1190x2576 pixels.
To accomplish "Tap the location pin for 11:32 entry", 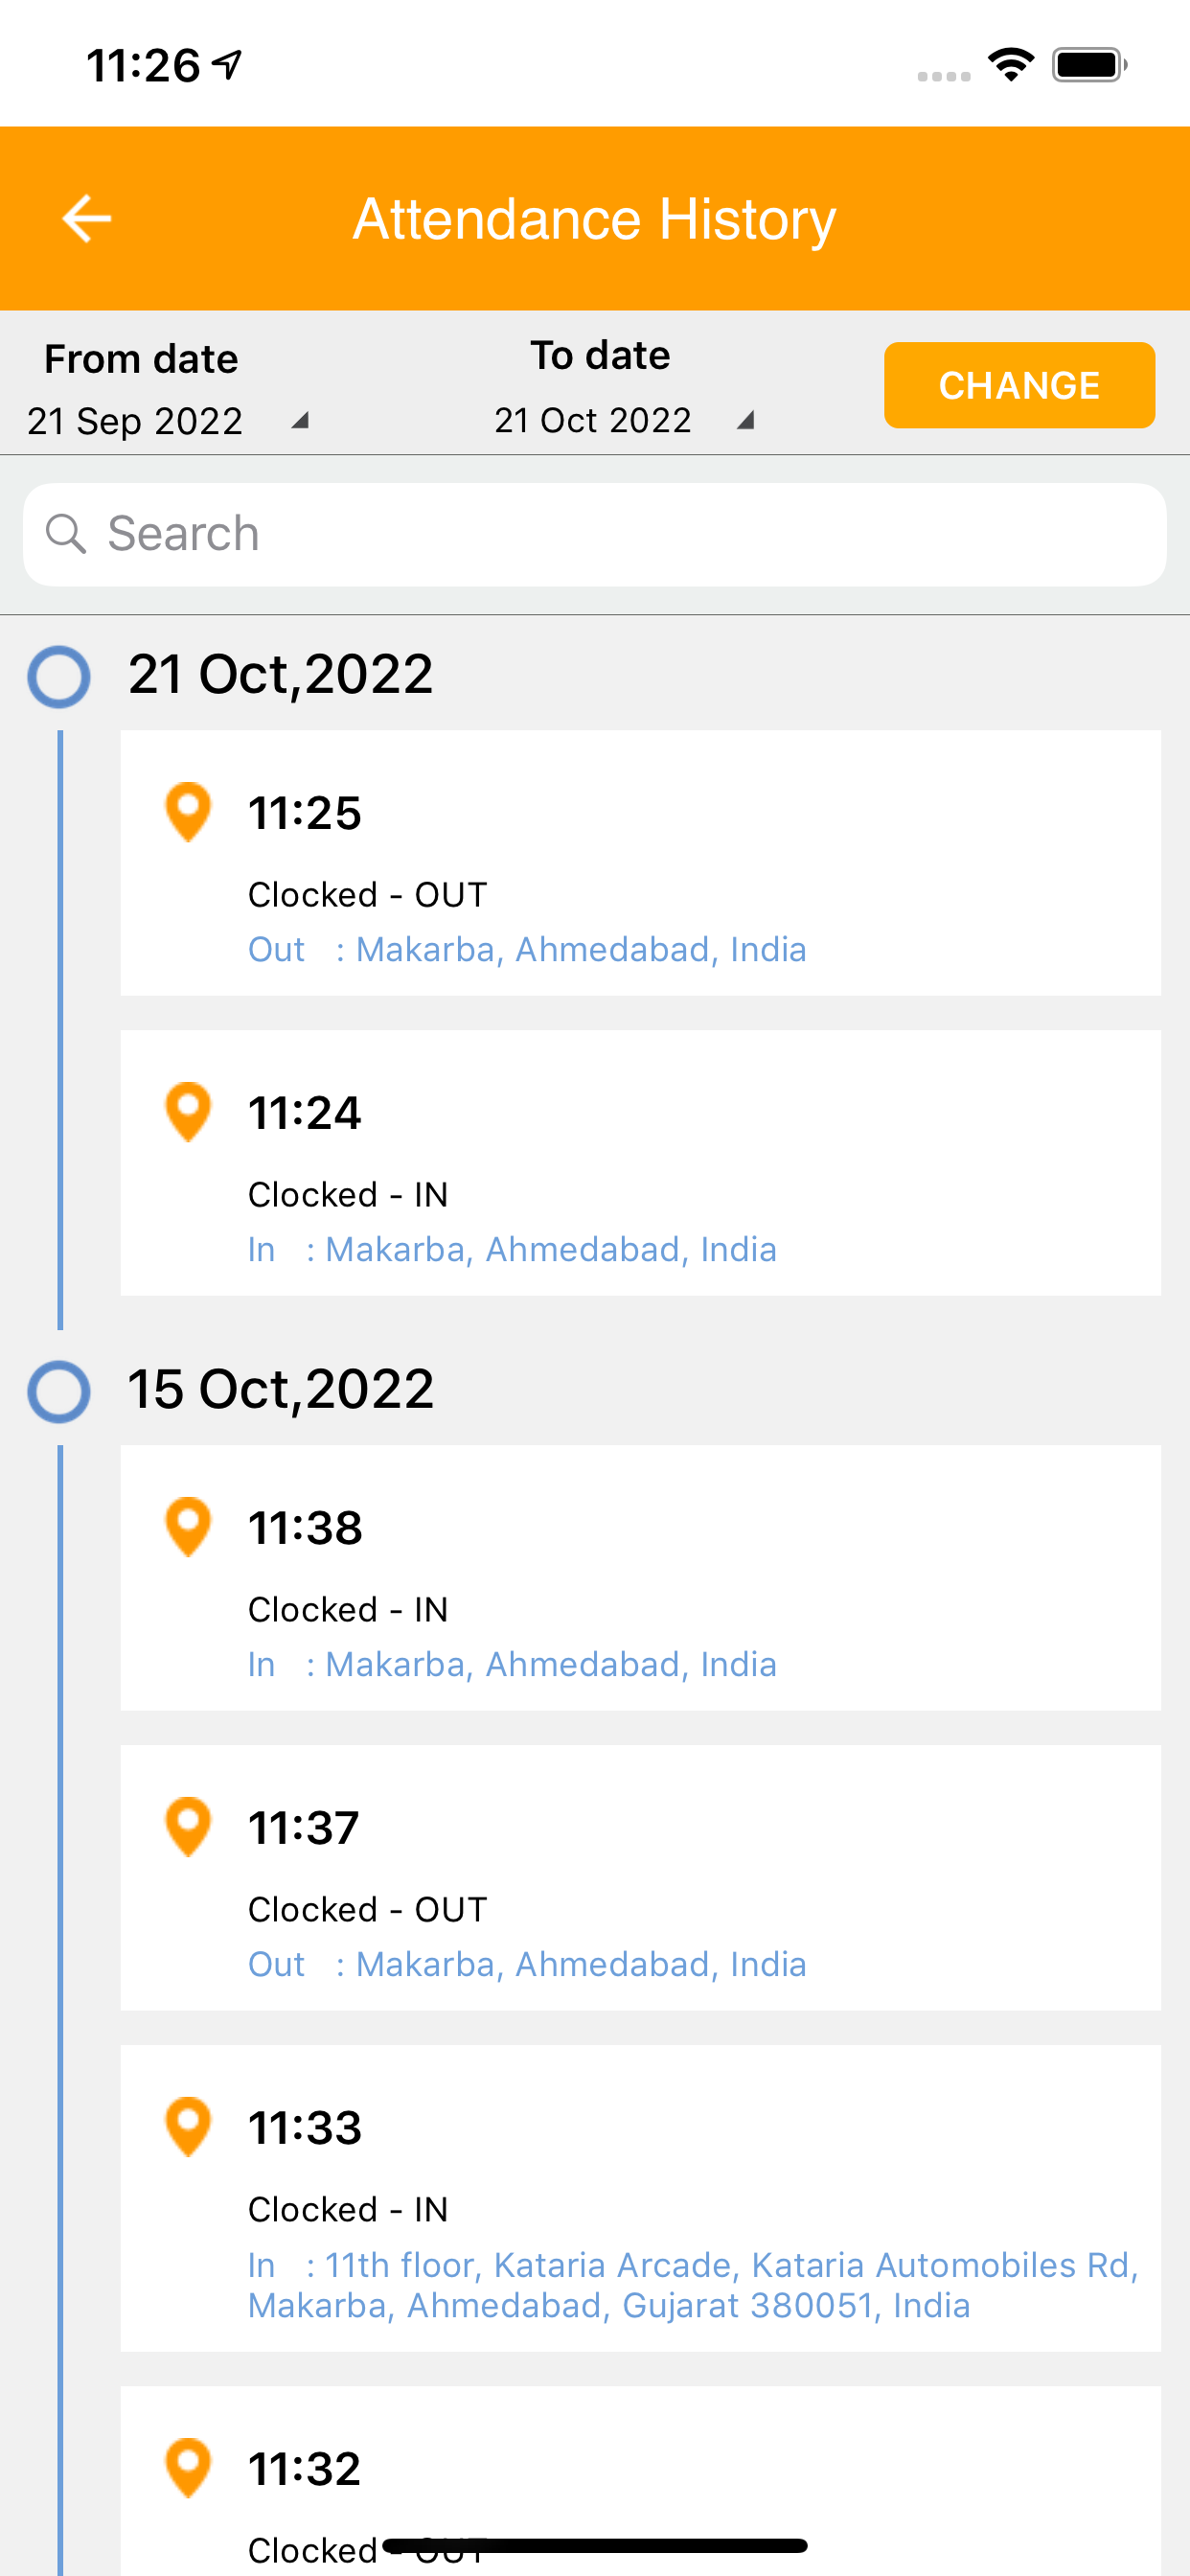I will point(187,2468).
